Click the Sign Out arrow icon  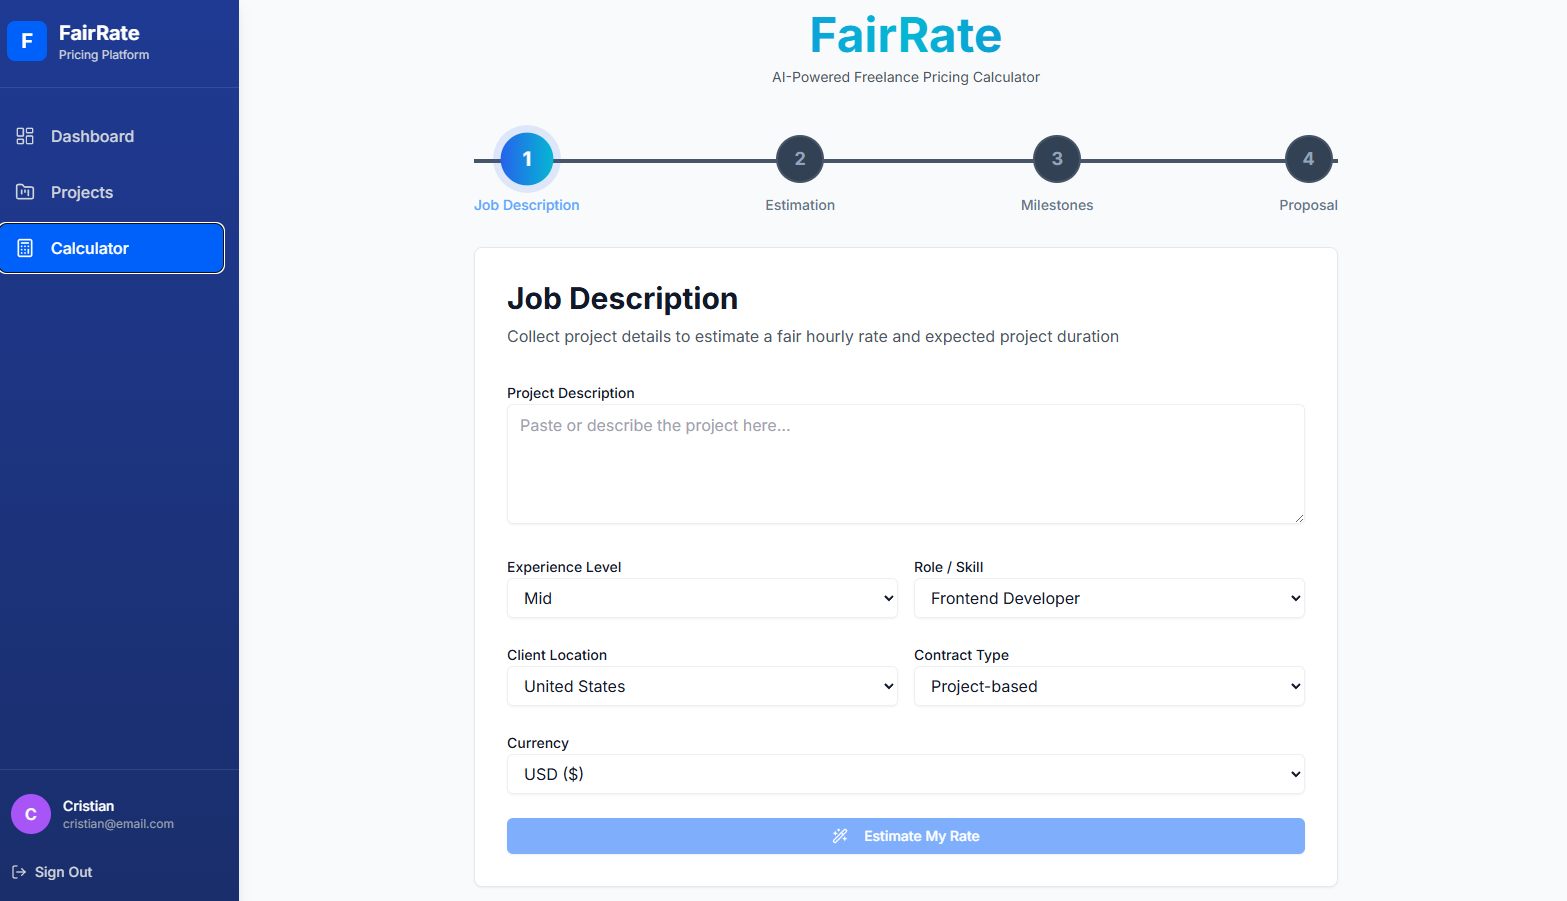click(19, 871)
